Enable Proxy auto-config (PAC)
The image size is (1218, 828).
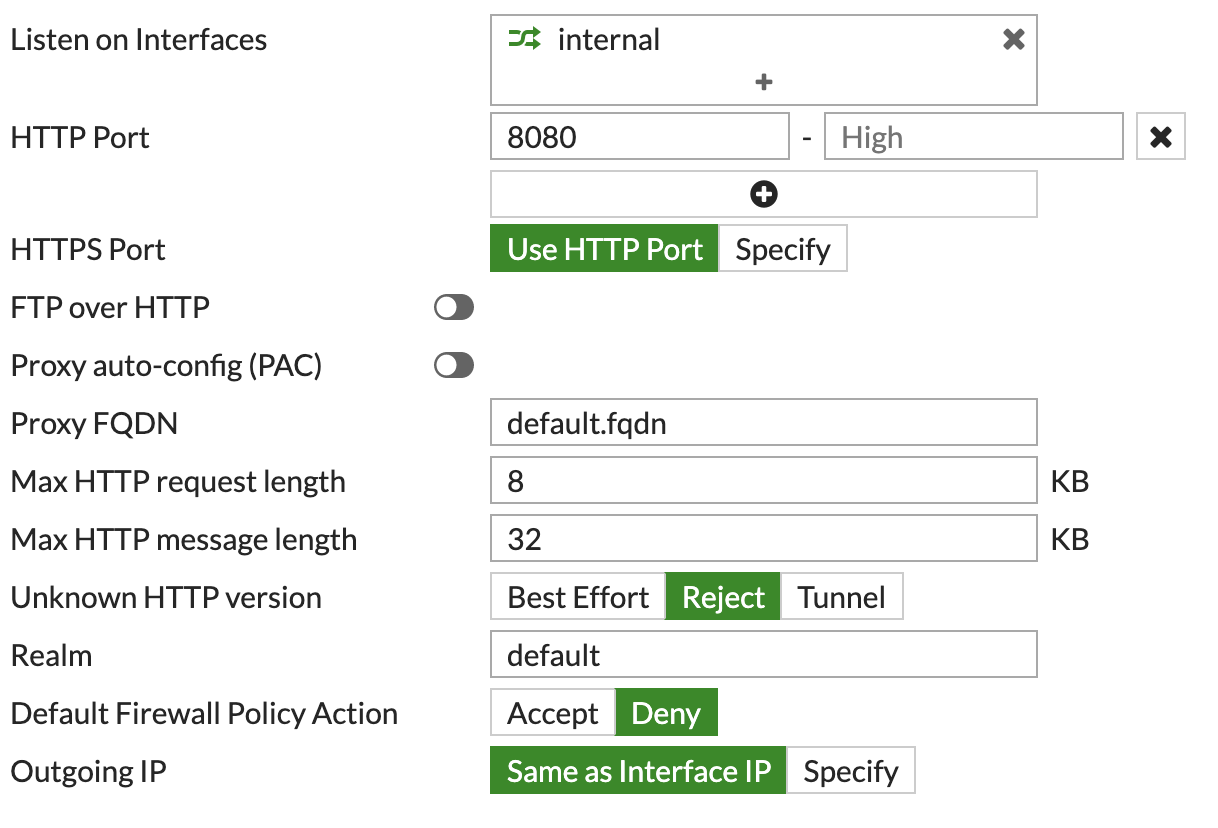(x=452, y=365)
